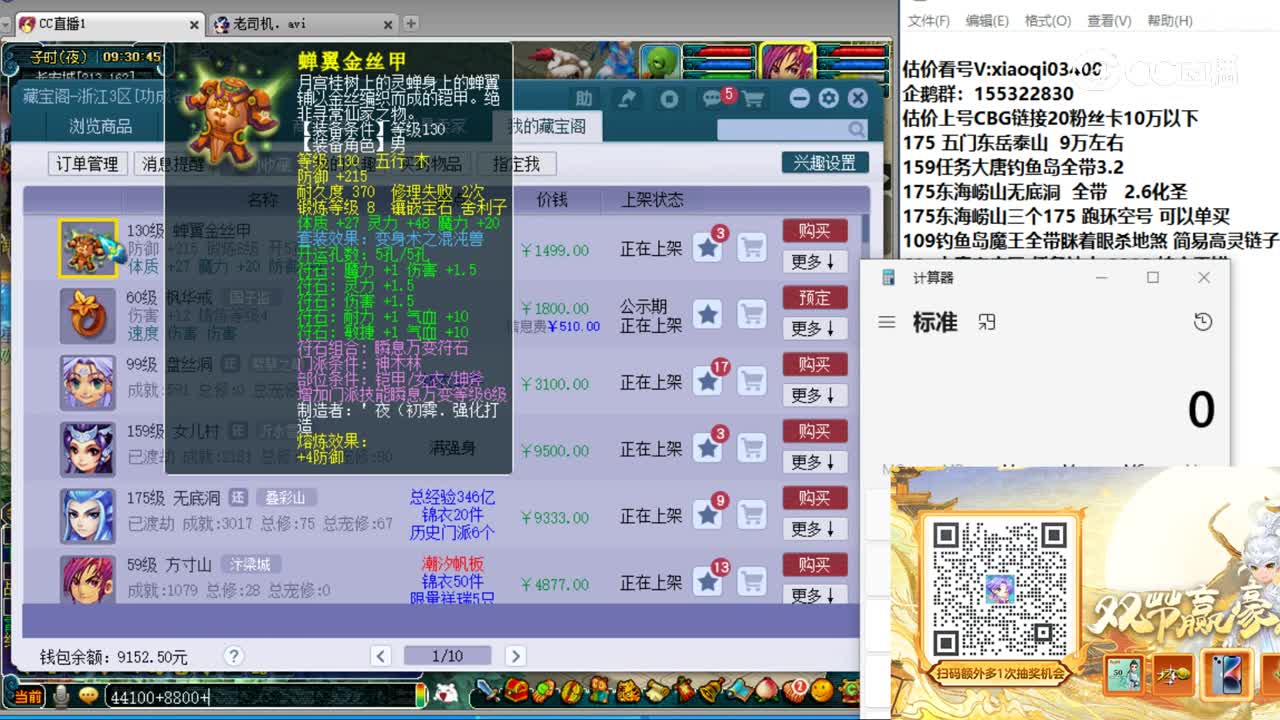This screenshot has height=720, width=1280.
Task: Toggle favorite star on 99级 盘丝洞 row
Action: (708, 381)
